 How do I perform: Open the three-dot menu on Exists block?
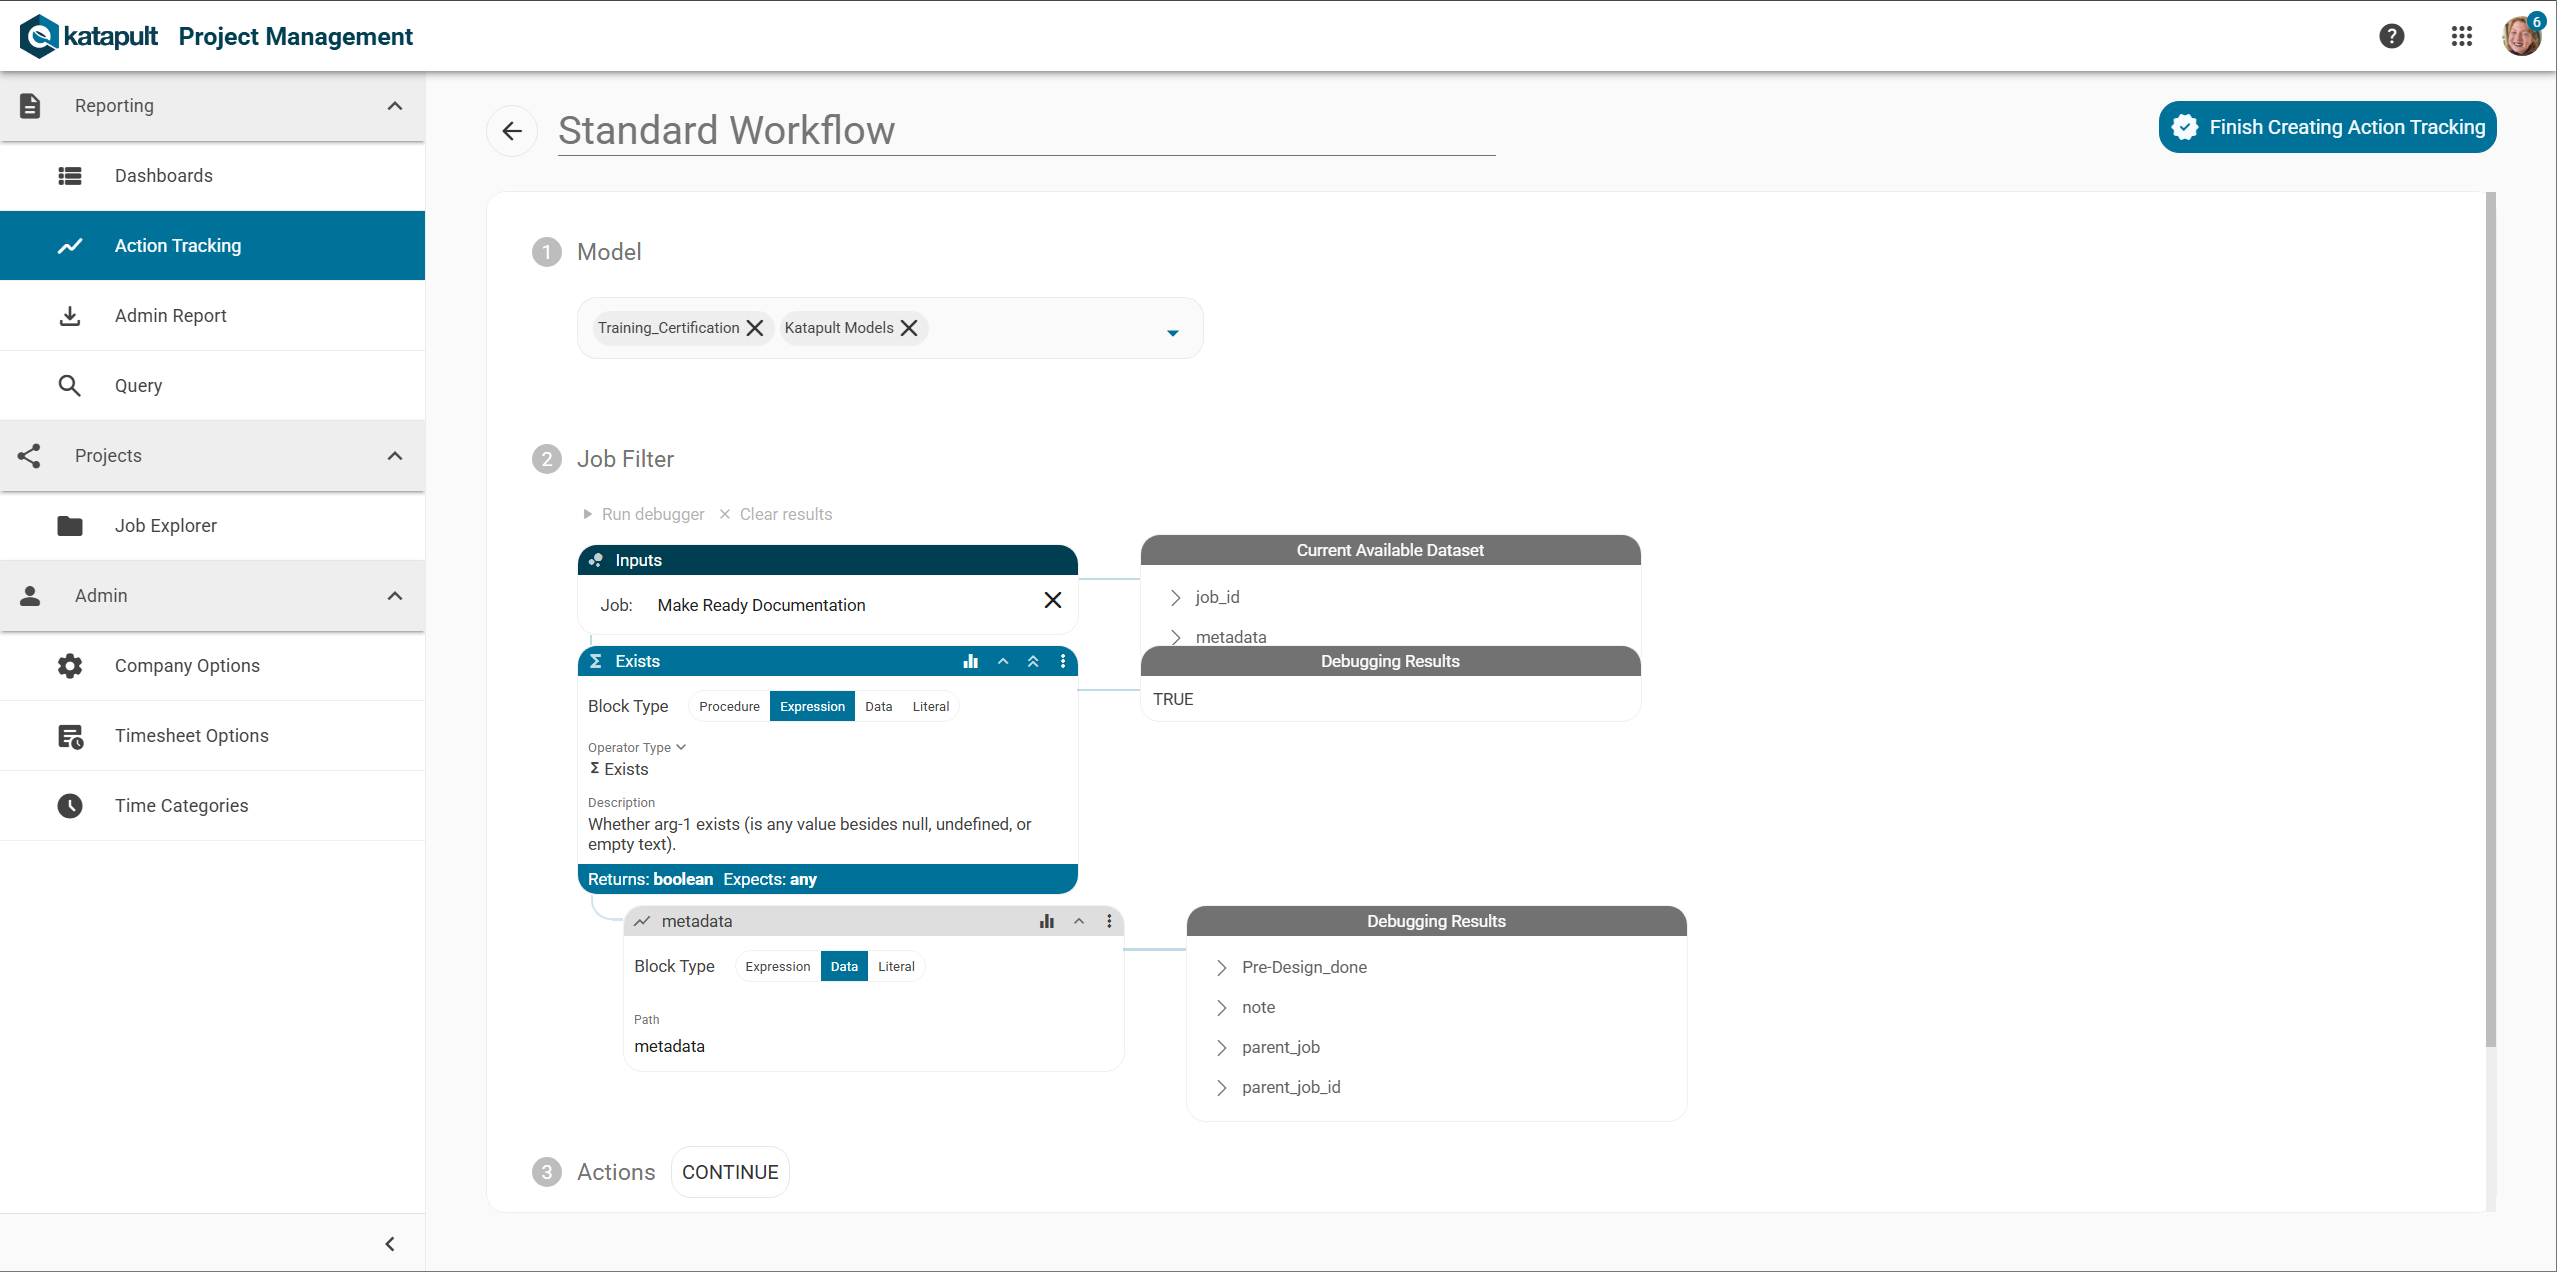(x=1062, y=661)
